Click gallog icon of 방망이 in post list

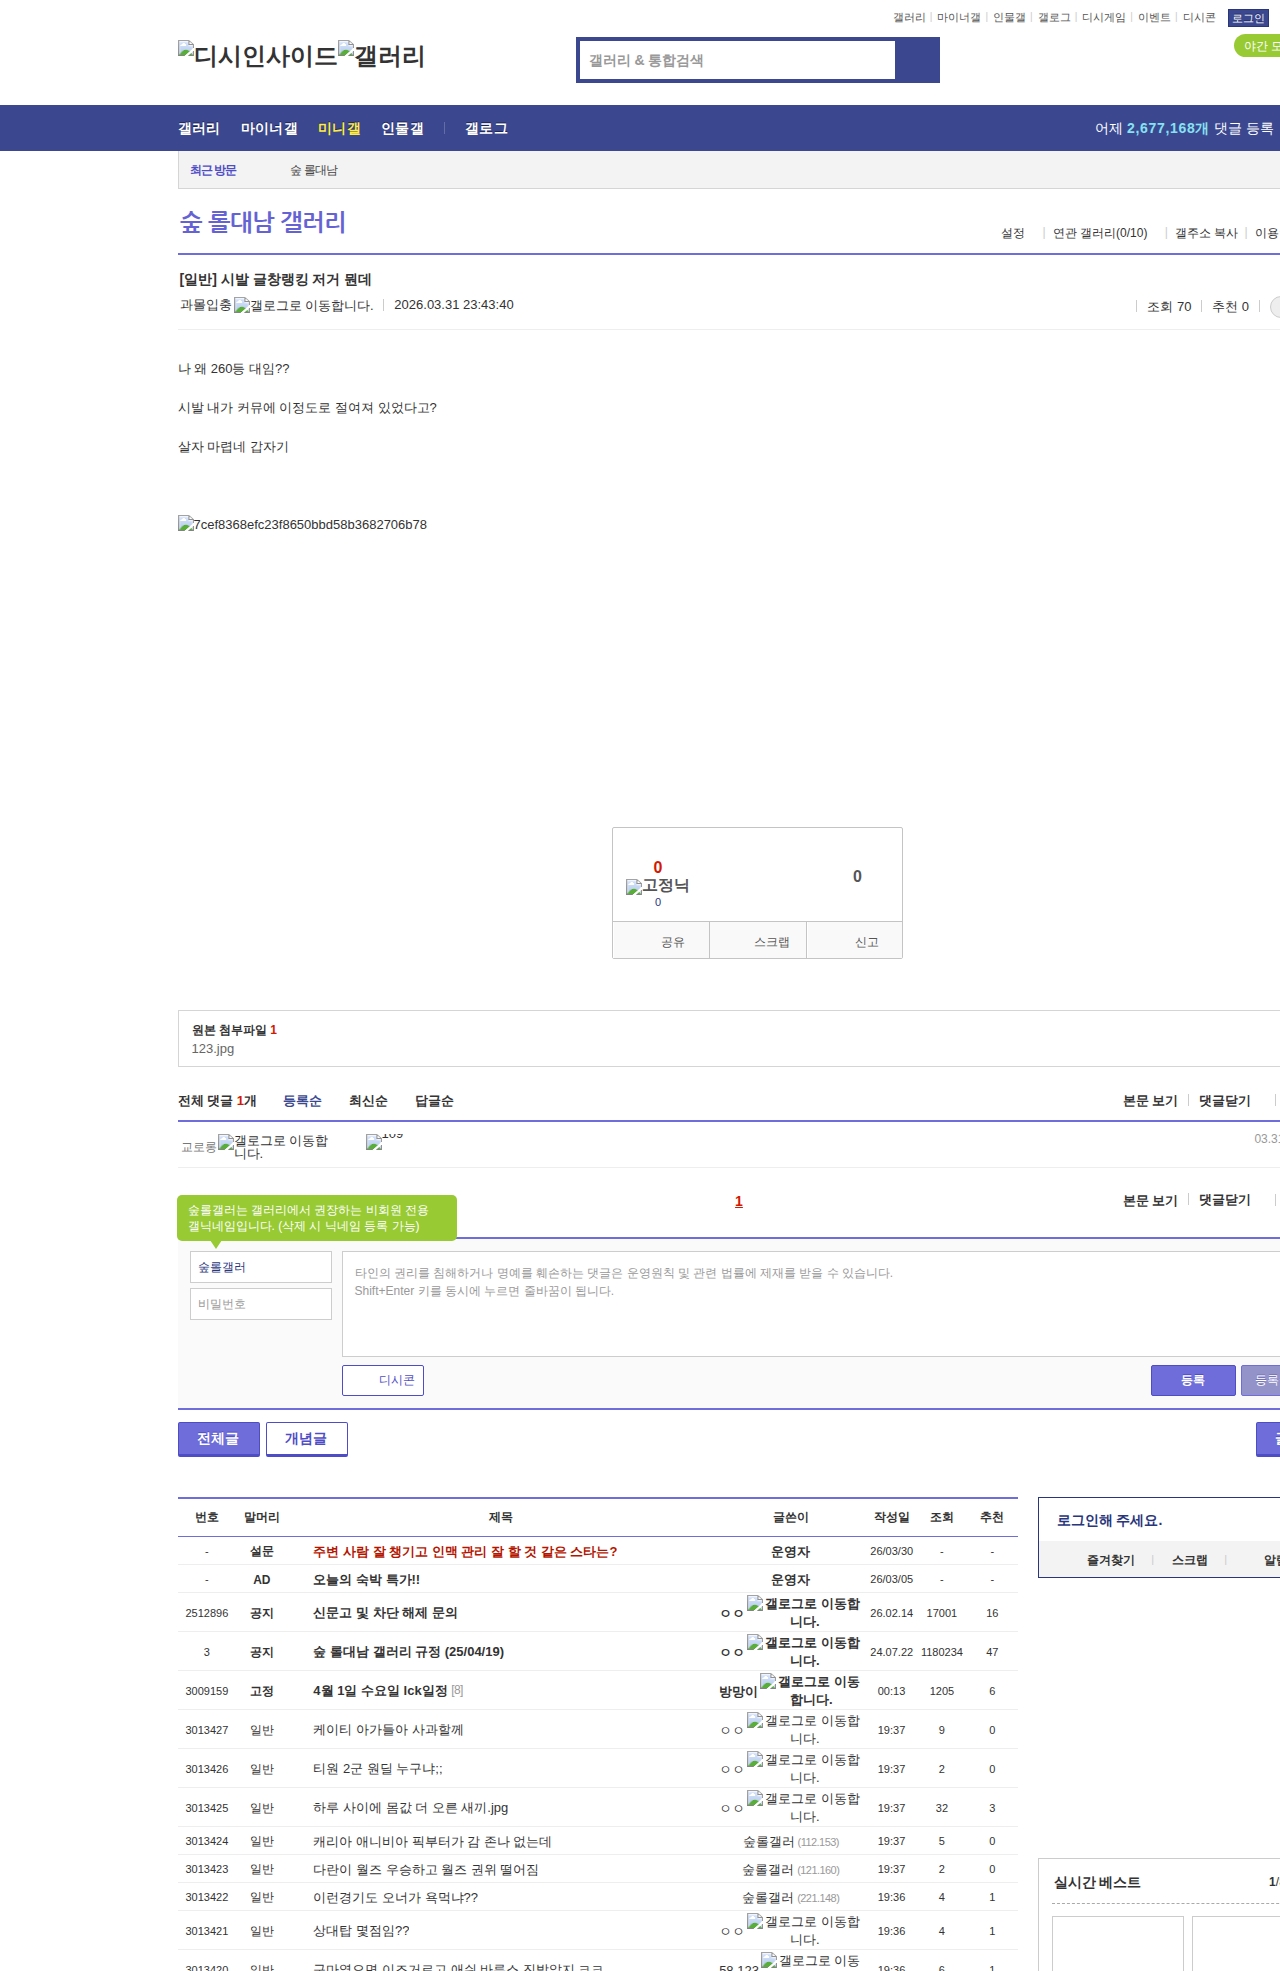(x=768, y=1682)
